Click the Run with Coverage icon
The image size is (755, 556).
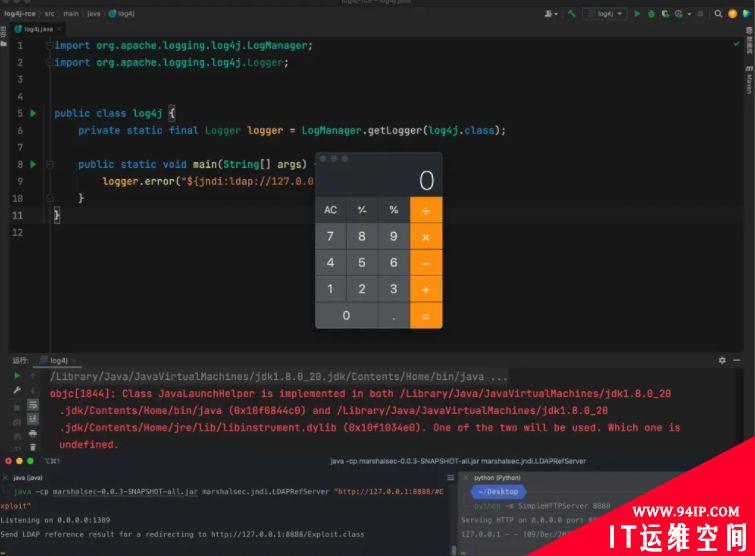click(x=665, y=14)
